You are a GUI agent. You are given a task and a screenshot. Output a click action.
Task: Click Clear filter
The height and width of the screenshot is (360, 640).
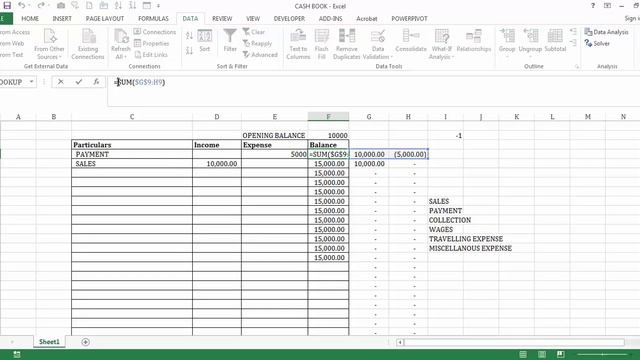(x=254, y=32)
